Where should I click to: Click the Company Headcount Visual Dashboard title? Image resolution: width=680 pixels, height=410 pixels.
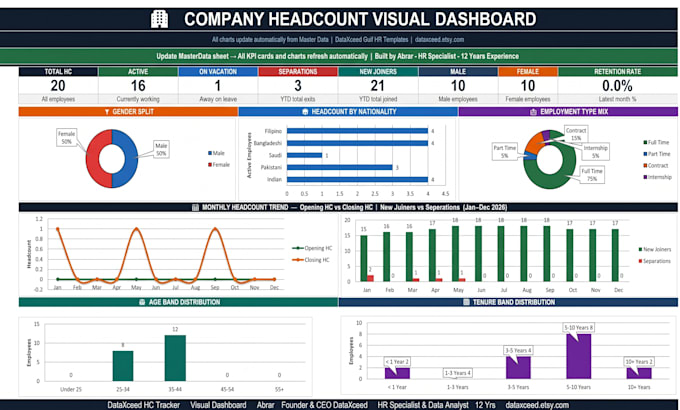[360, 19]
